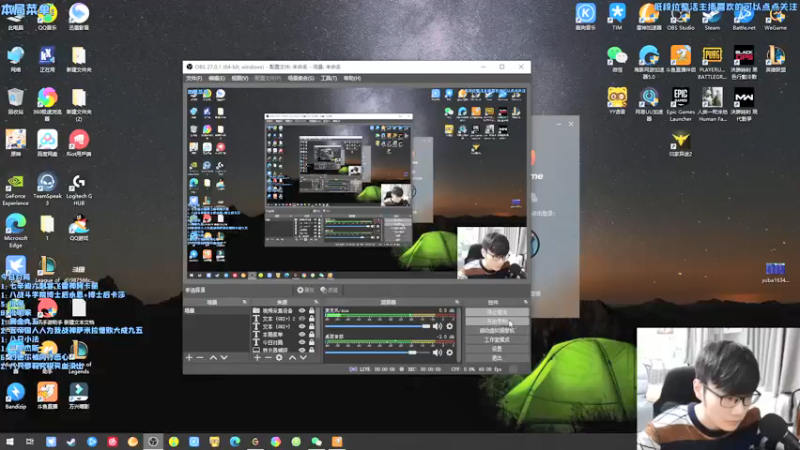
Task: Toggle the lock on 本周菜单 source
Action: click(312, 335)
